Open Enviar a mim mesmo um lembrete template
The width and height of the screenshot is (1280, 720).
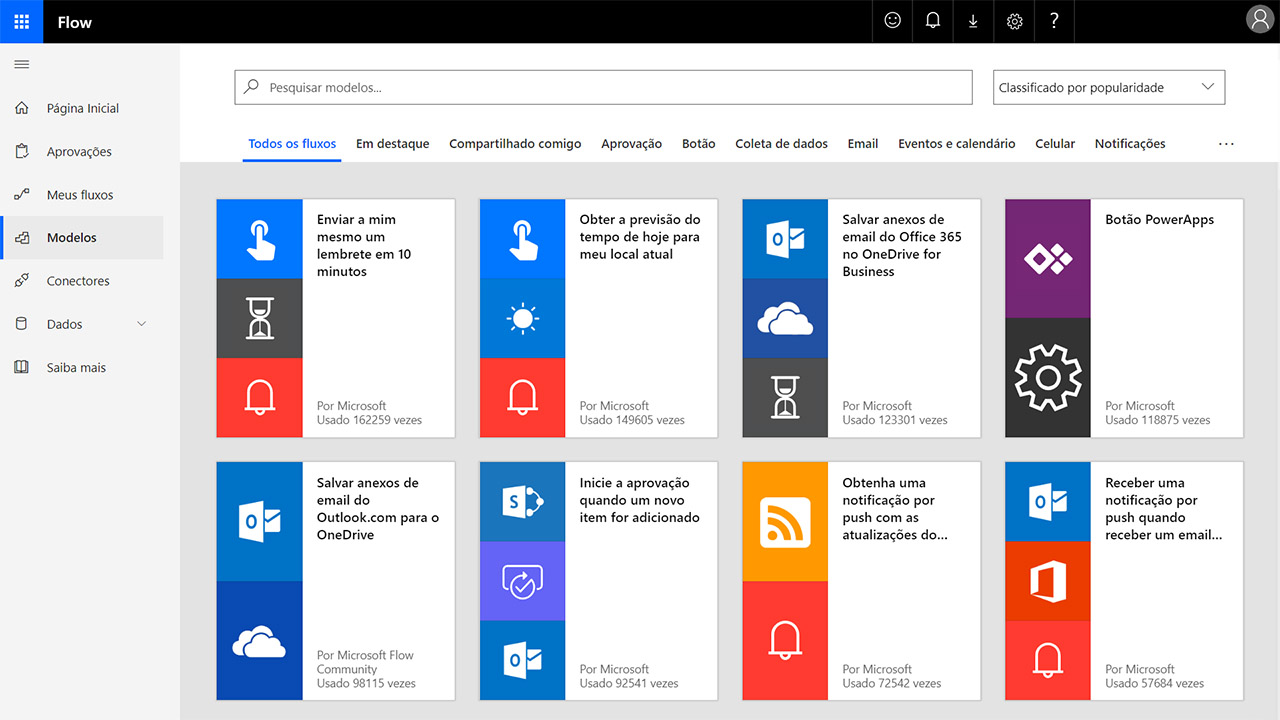(x=364, y=245)
